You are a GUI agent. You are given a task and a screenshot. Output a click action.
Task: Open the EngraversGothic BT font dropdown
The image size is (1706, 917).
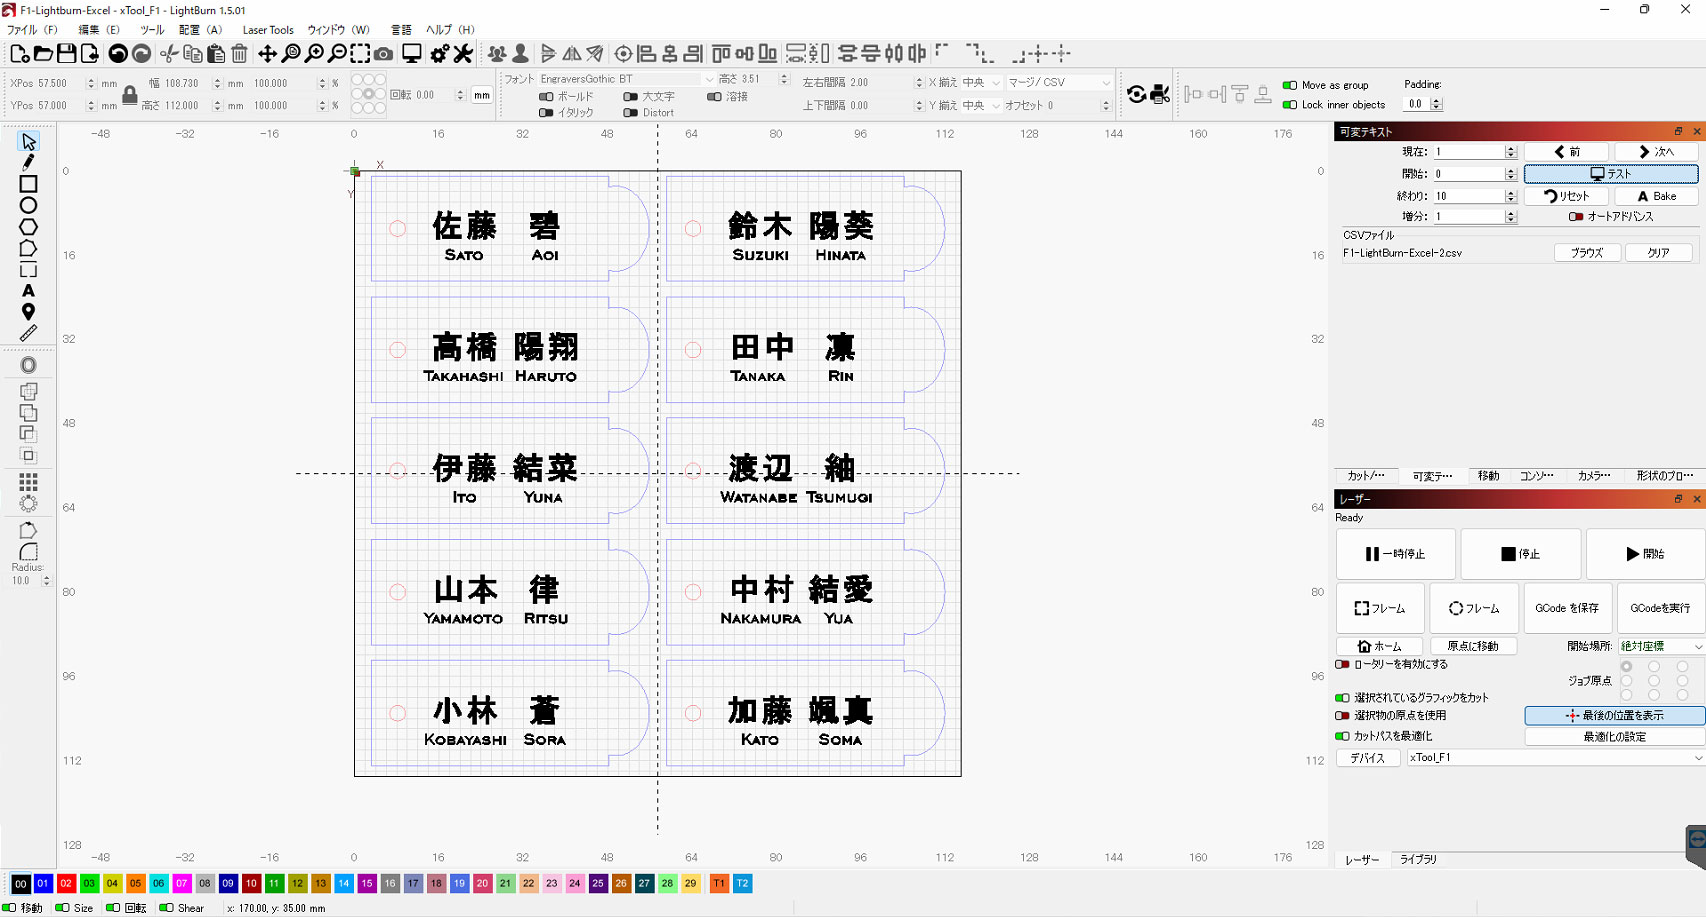point(627,79)
